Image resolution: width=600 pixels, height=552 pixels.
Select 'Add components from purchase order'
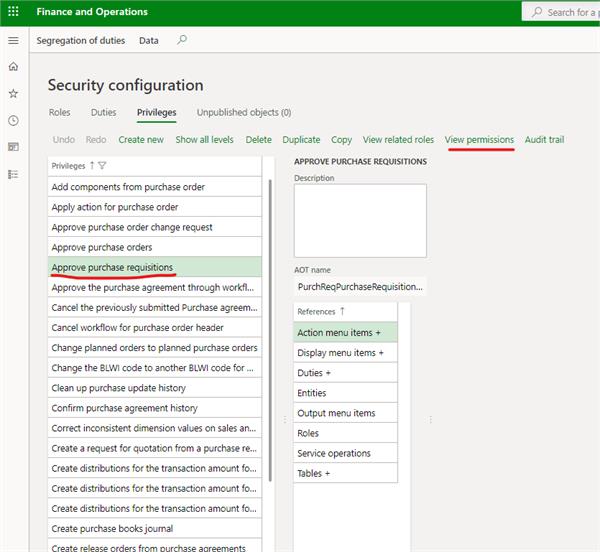[x=155, y=187]
